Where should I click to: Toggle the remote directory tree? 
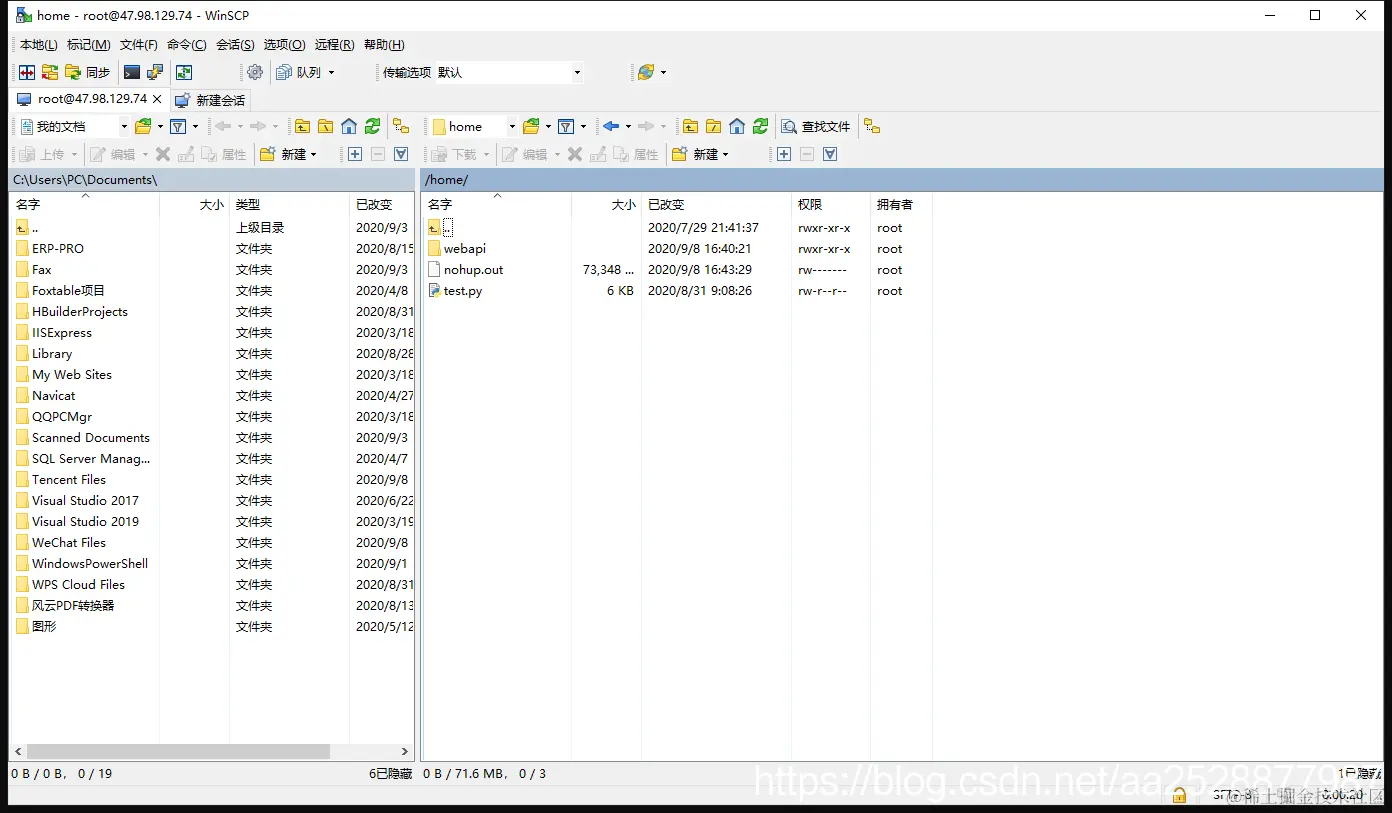click(872, 126)
